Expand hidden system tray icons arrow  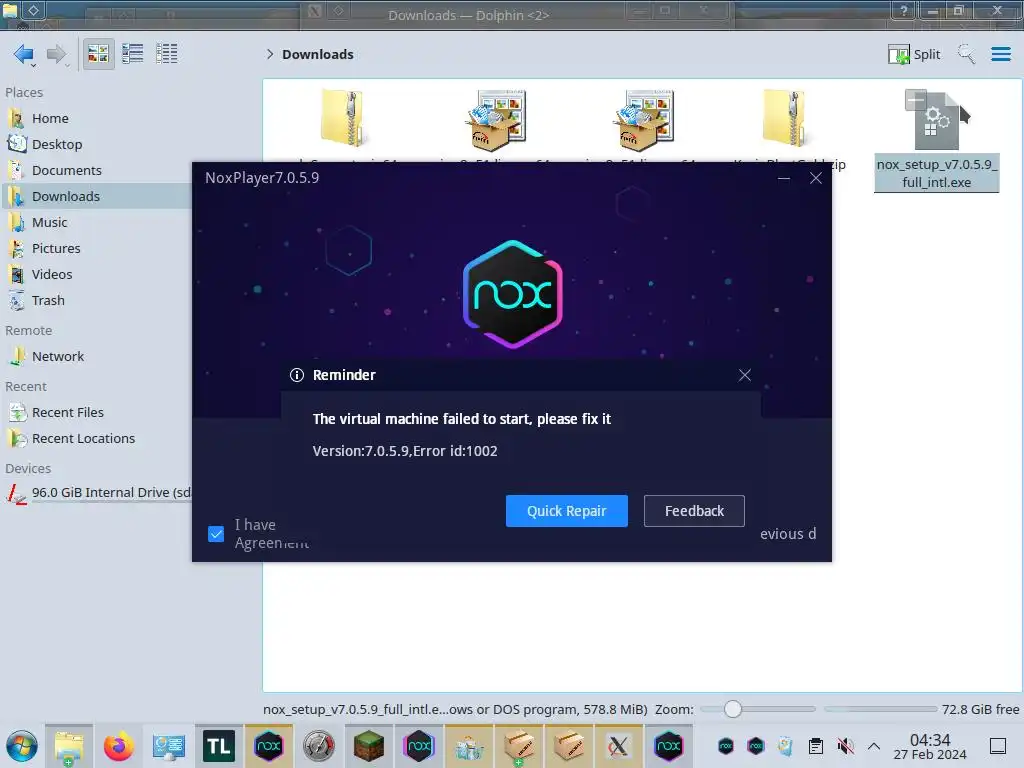[x=874, y=746]
